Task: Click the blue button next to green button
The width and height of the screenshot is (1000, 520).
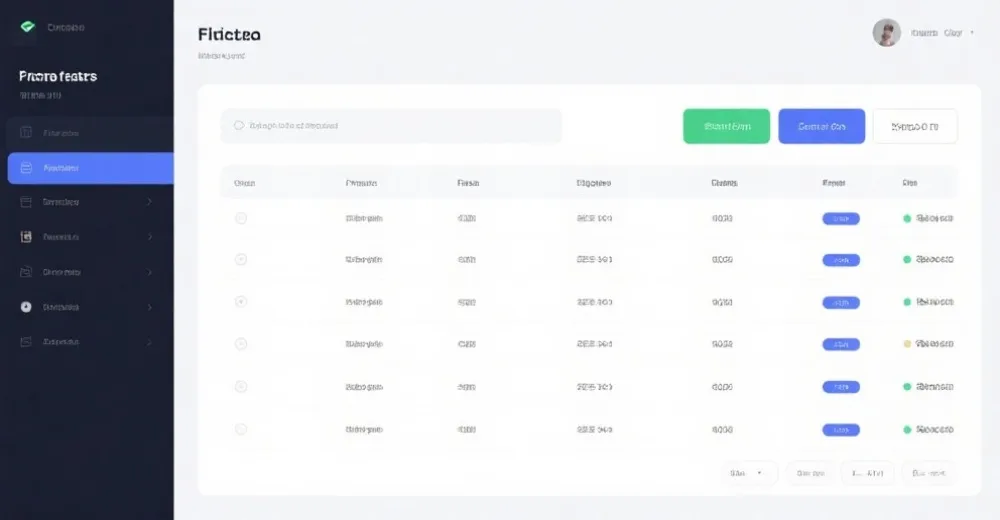Action: (x=821, y=126)
